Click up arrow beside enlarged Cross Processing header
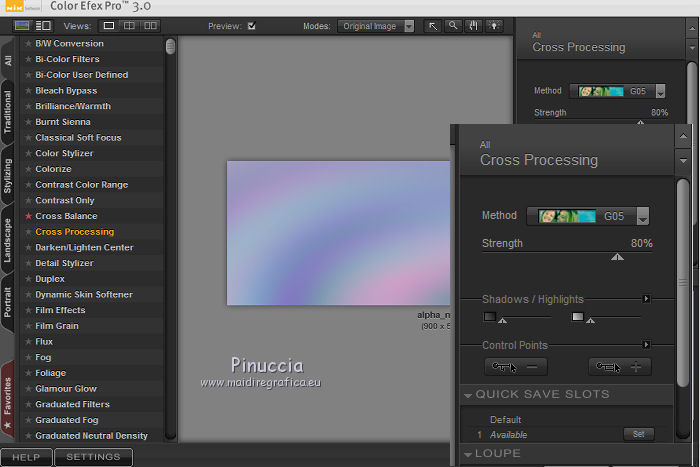The height and width of the screenshot is (467, 700). point(683,136)
